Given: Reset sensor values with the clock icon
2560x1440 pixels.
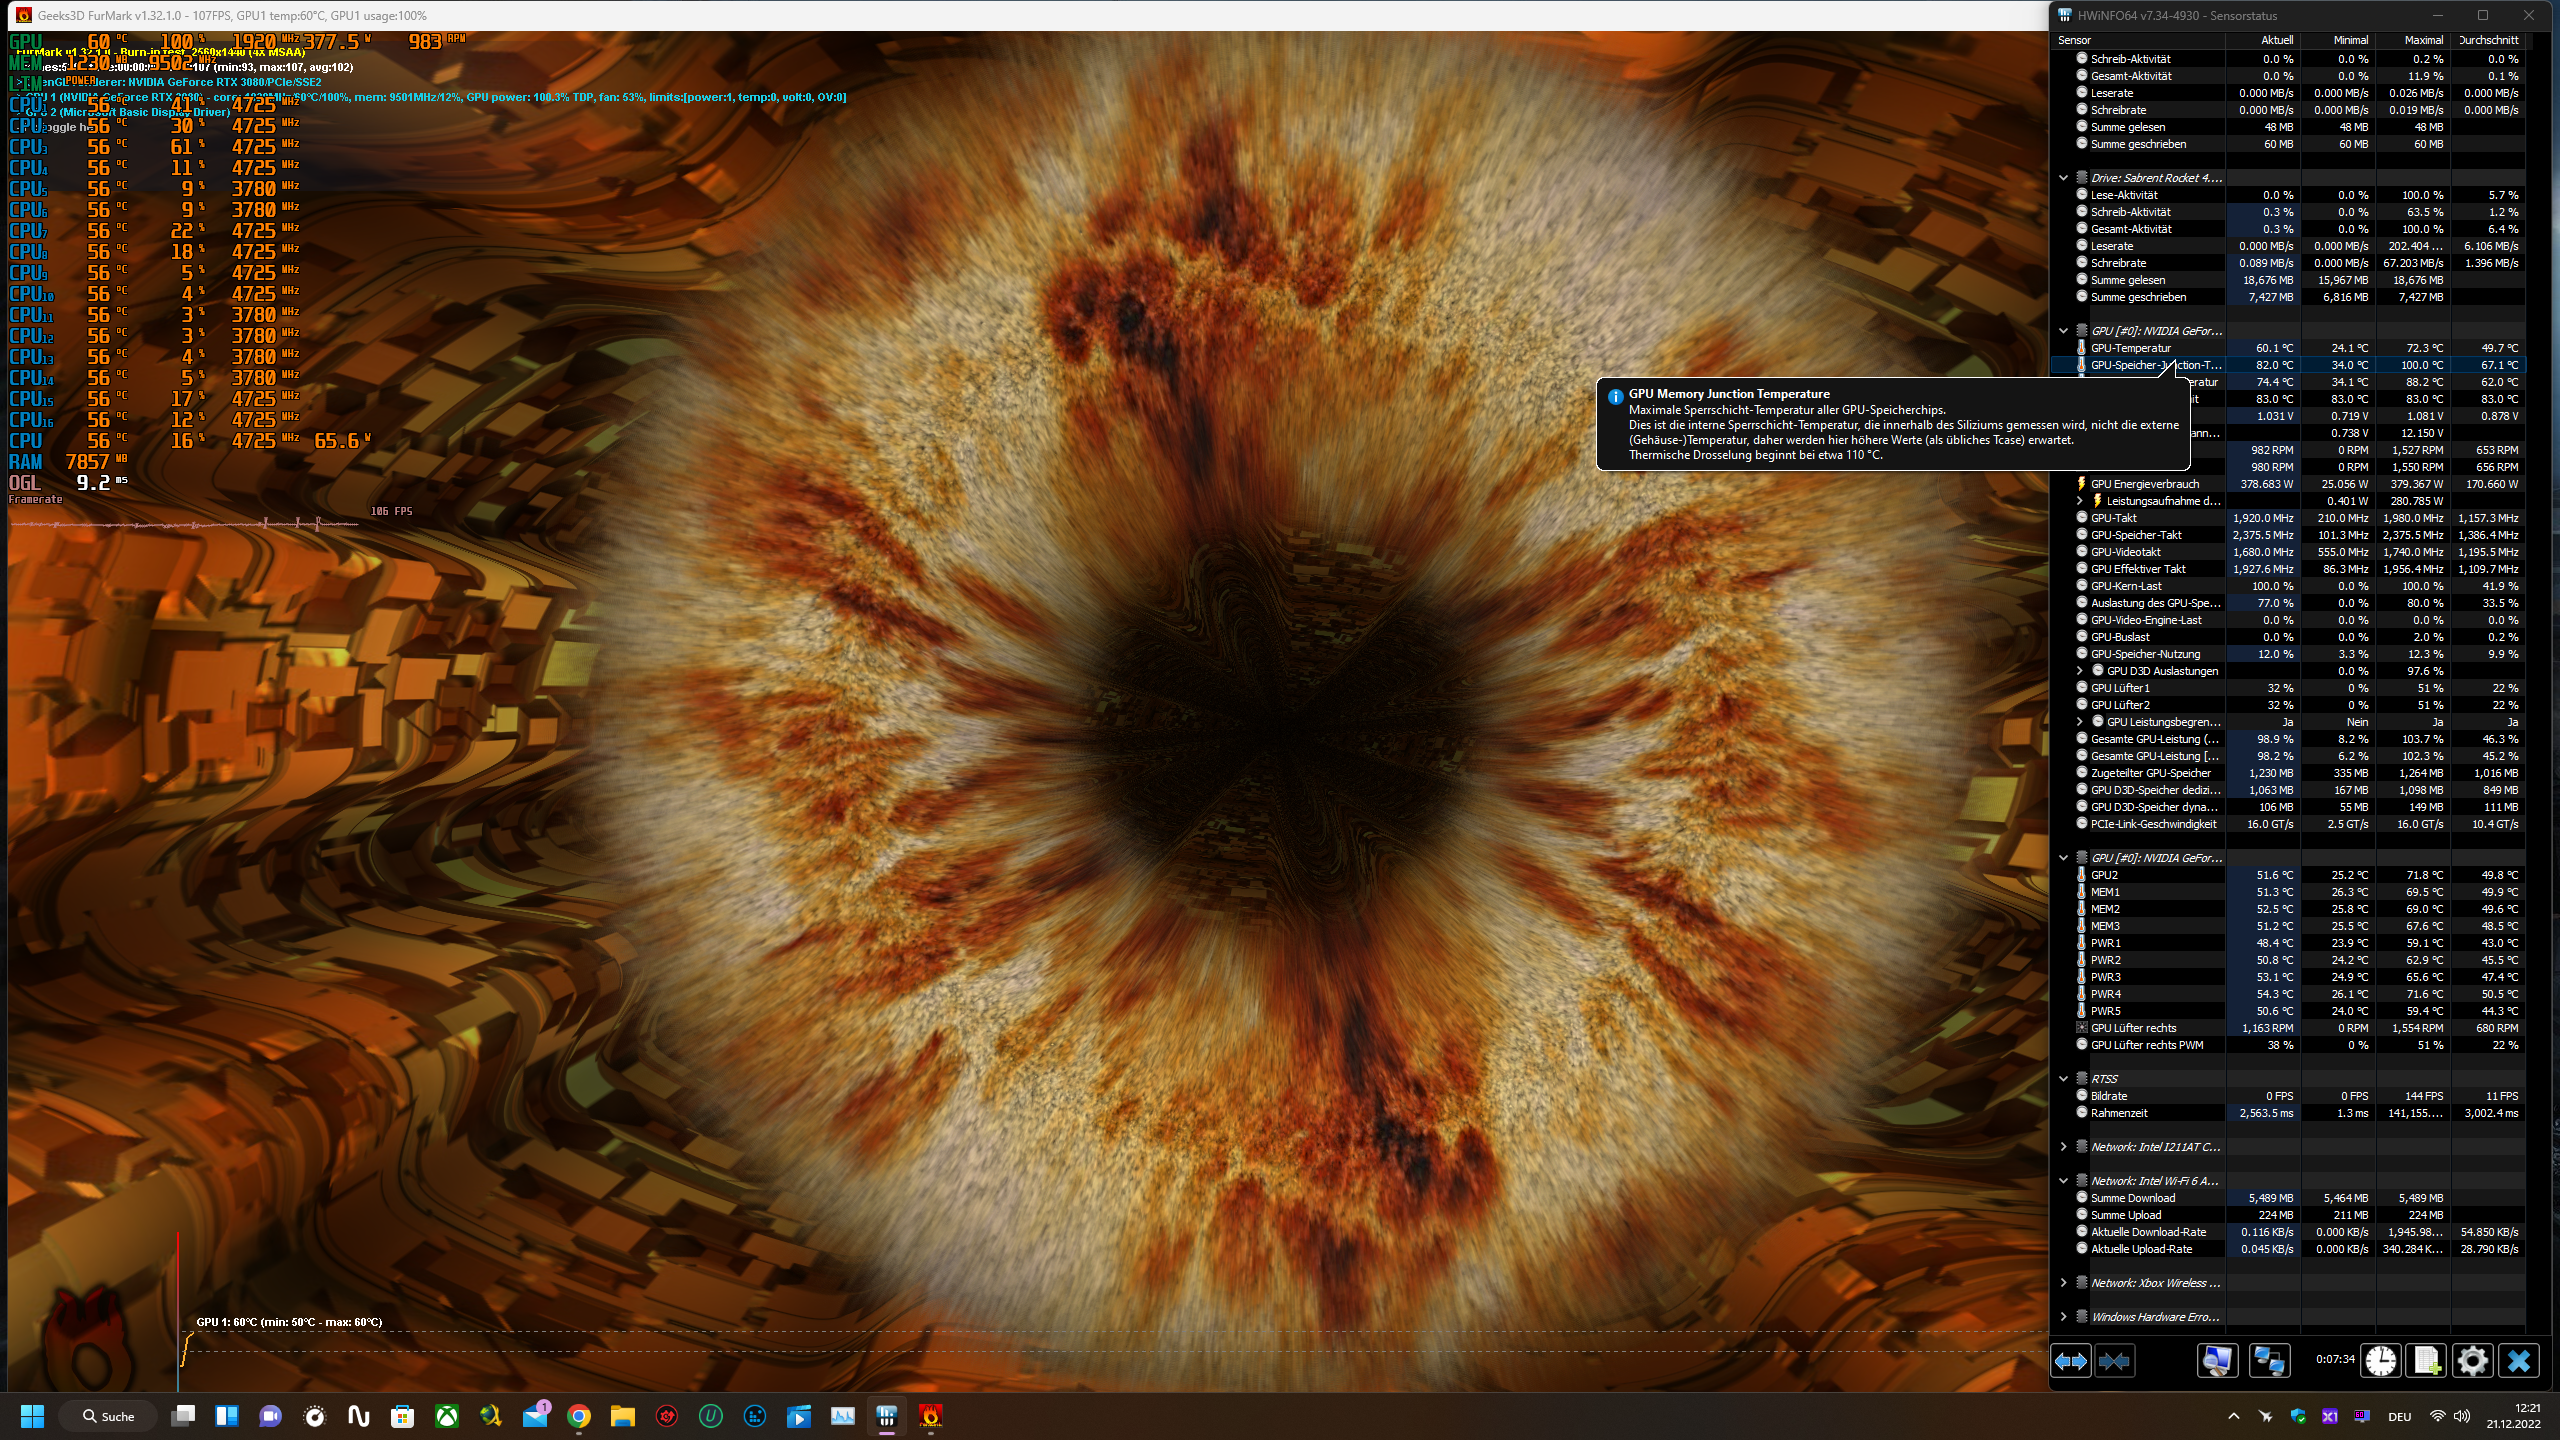Looking at the screenshot, I should click(2381, 1361).
